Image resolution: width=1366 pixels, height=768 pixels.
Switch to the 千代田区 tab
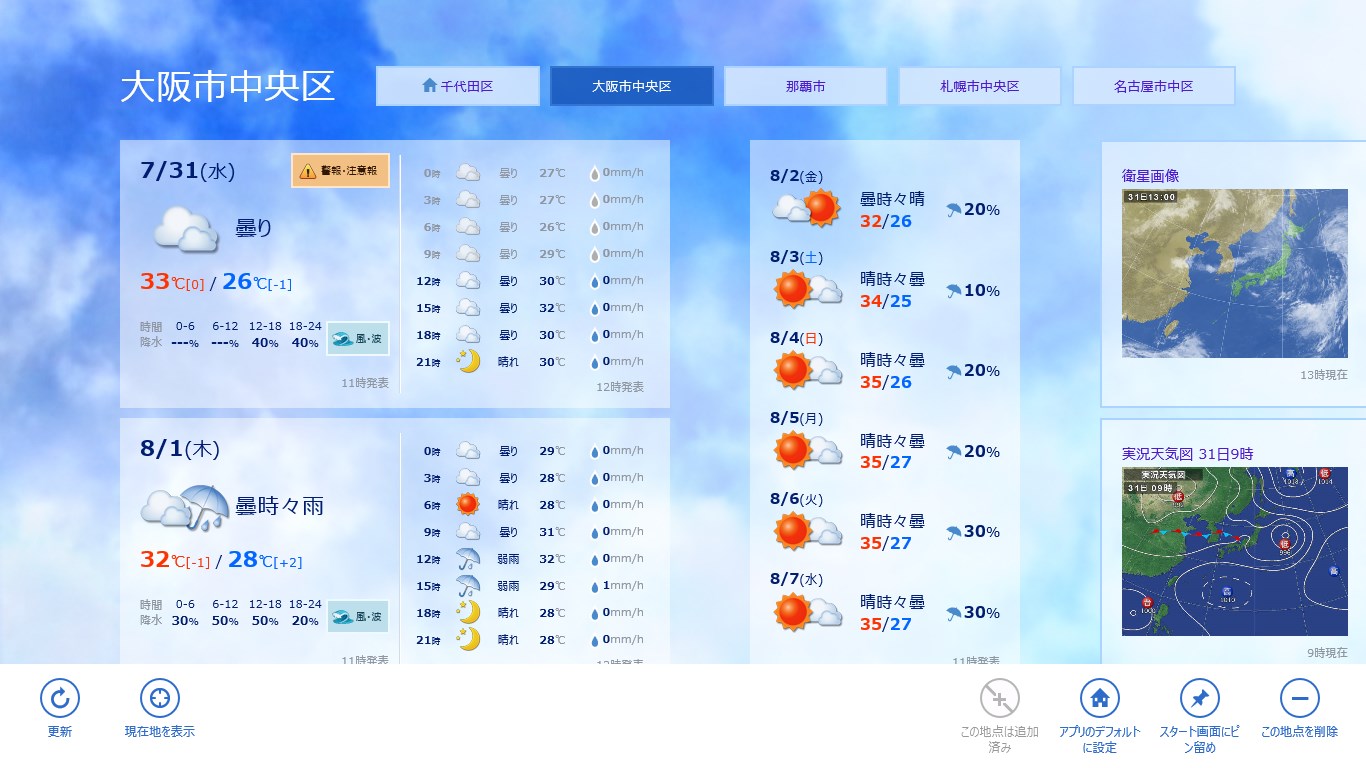(x=458, y=86)
